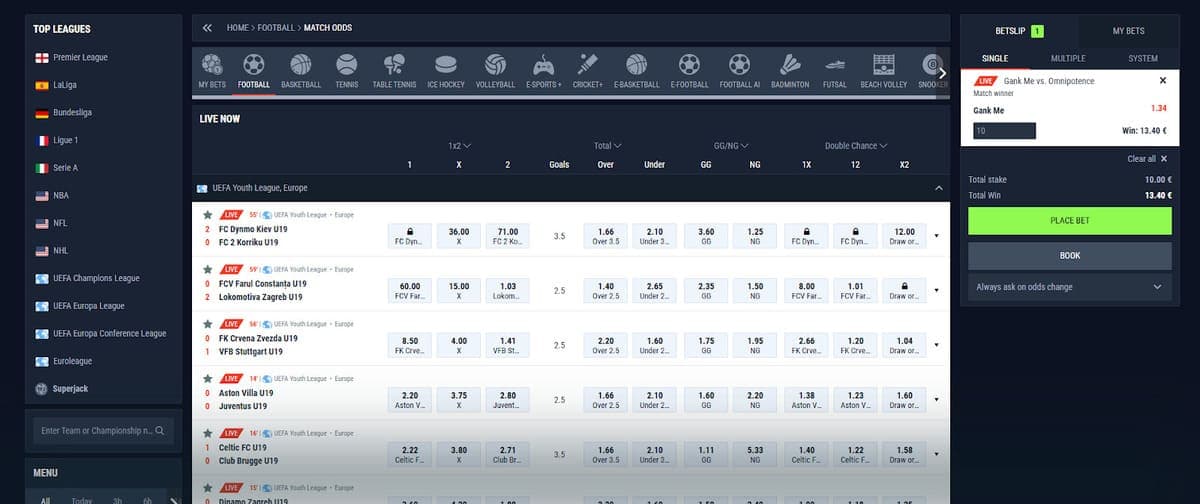Select the Football sport tab
Screen dimensions: 1200x504
pos(254,72)
